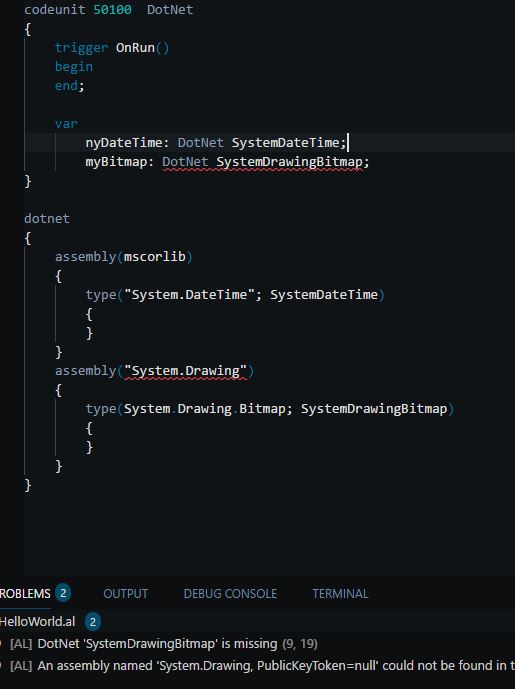
Task: Click the "System.DateTime" type string
Action: point(189,294)
